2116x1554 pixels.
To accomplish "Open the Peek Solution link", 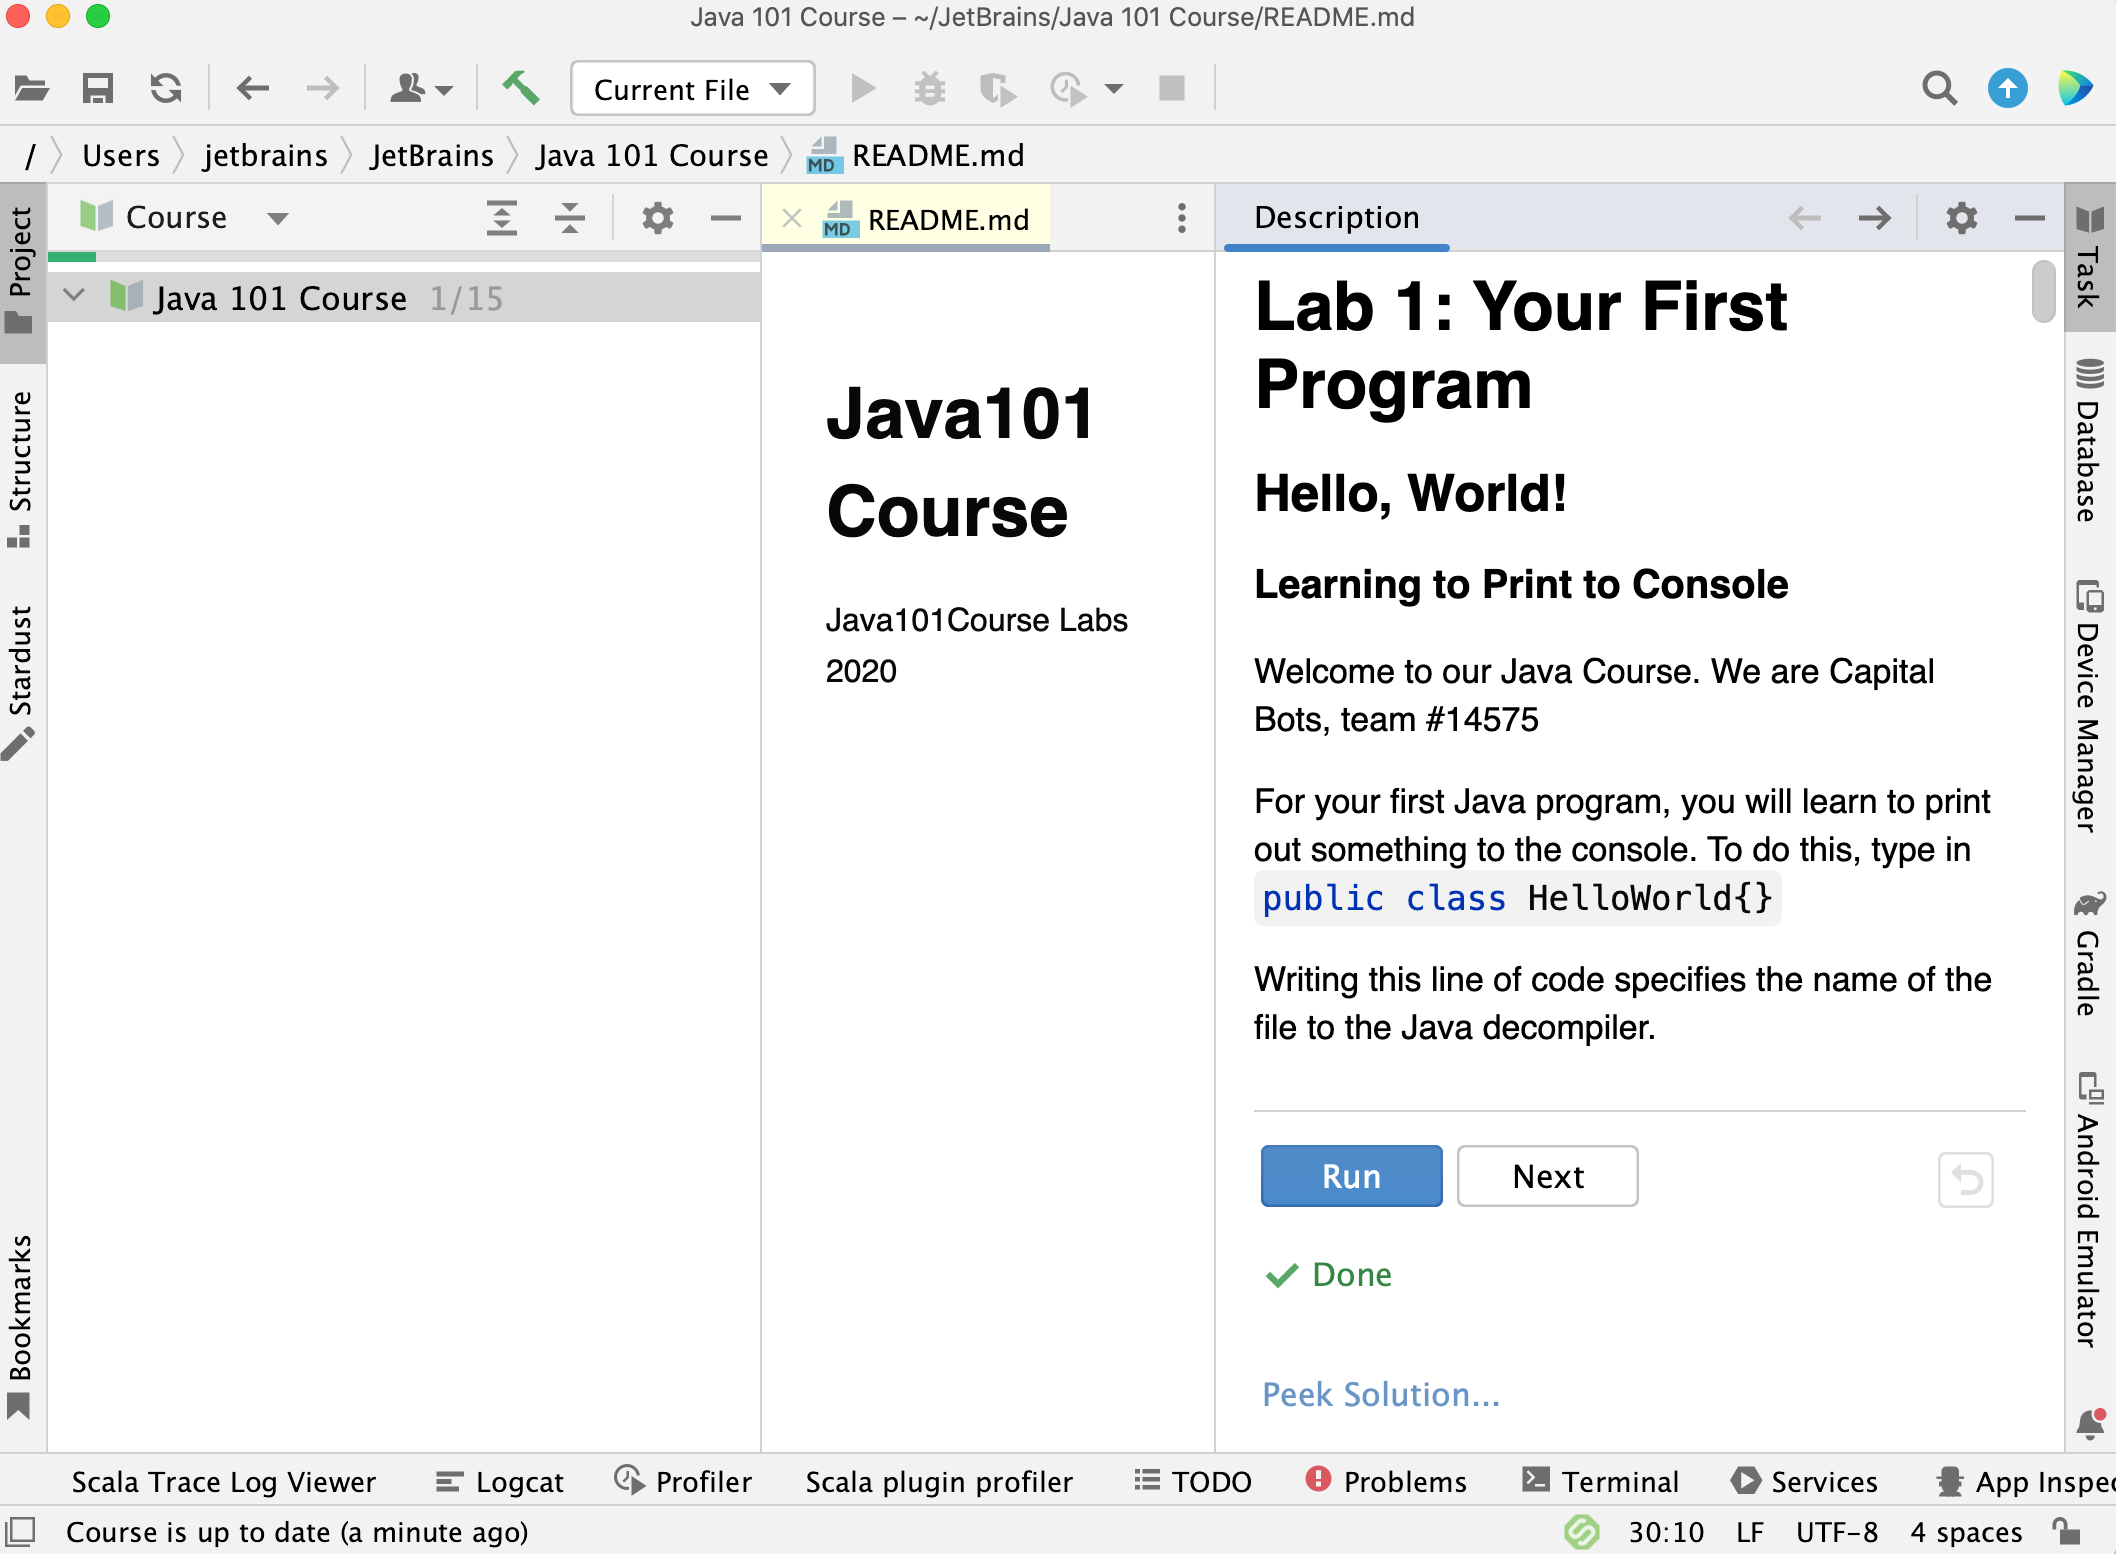I will click(1377, 1393).
